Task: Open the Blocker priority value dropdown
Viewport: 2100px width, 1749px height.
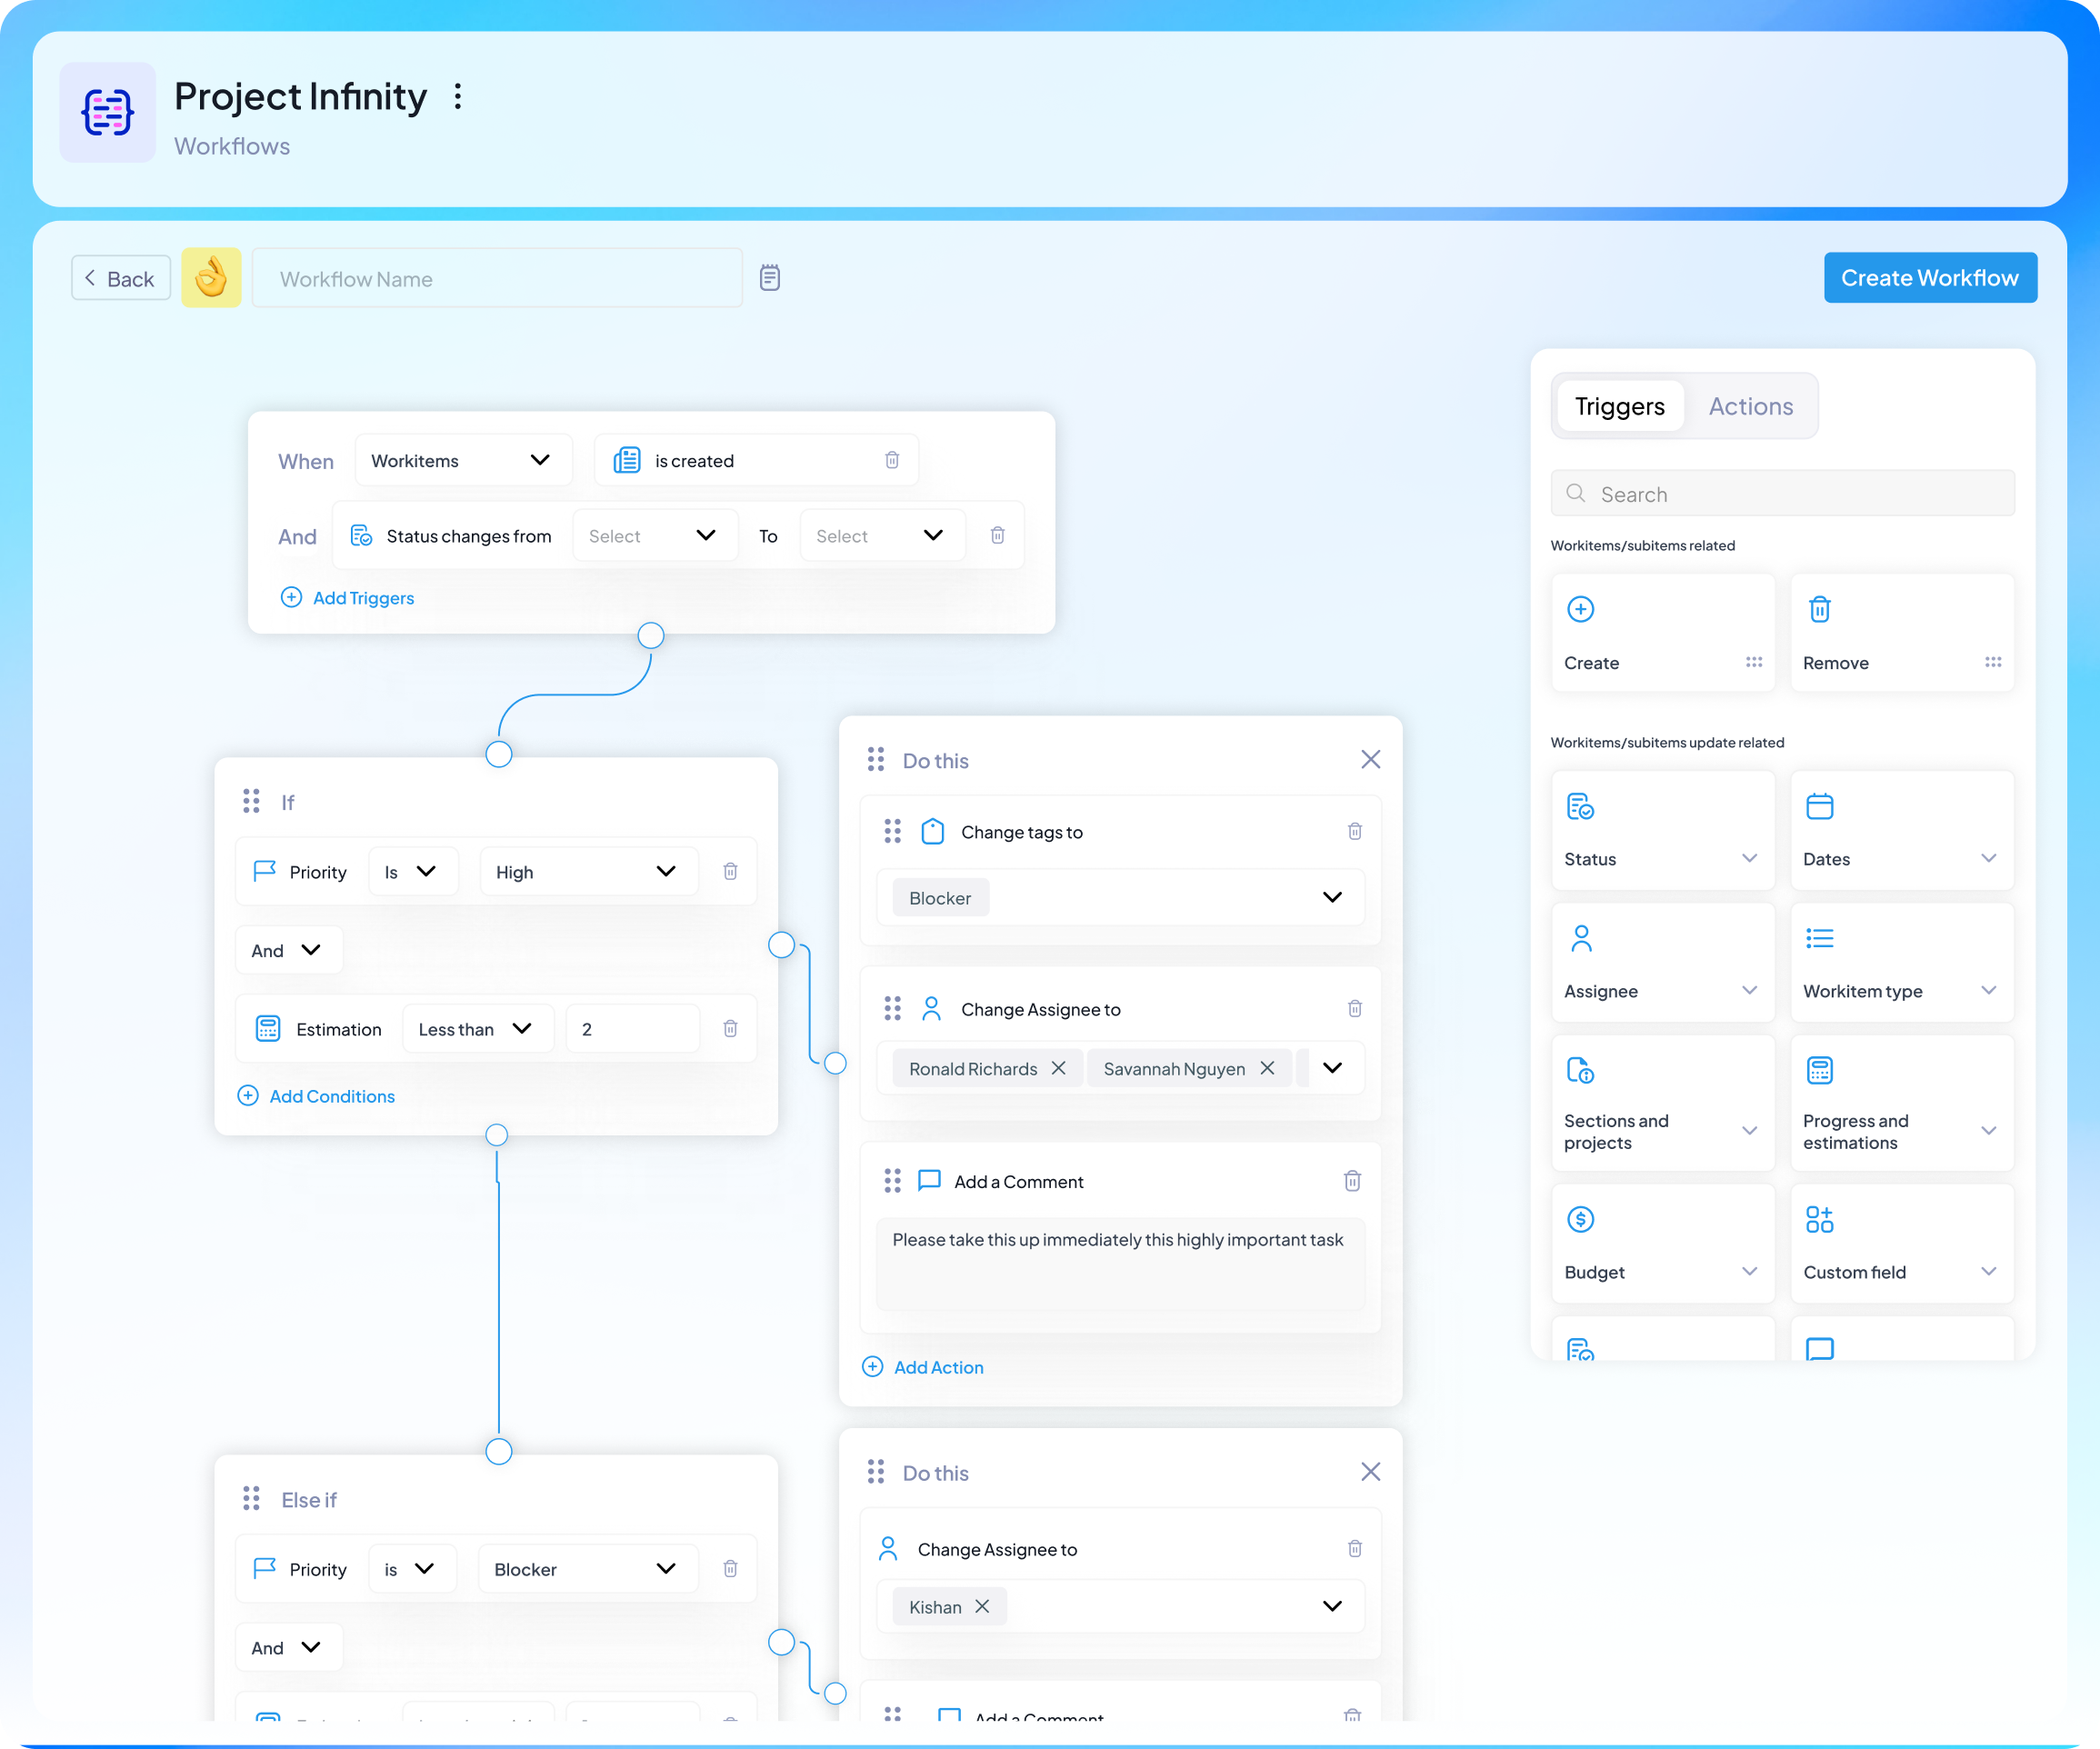Action: (x=588, y=1568)
